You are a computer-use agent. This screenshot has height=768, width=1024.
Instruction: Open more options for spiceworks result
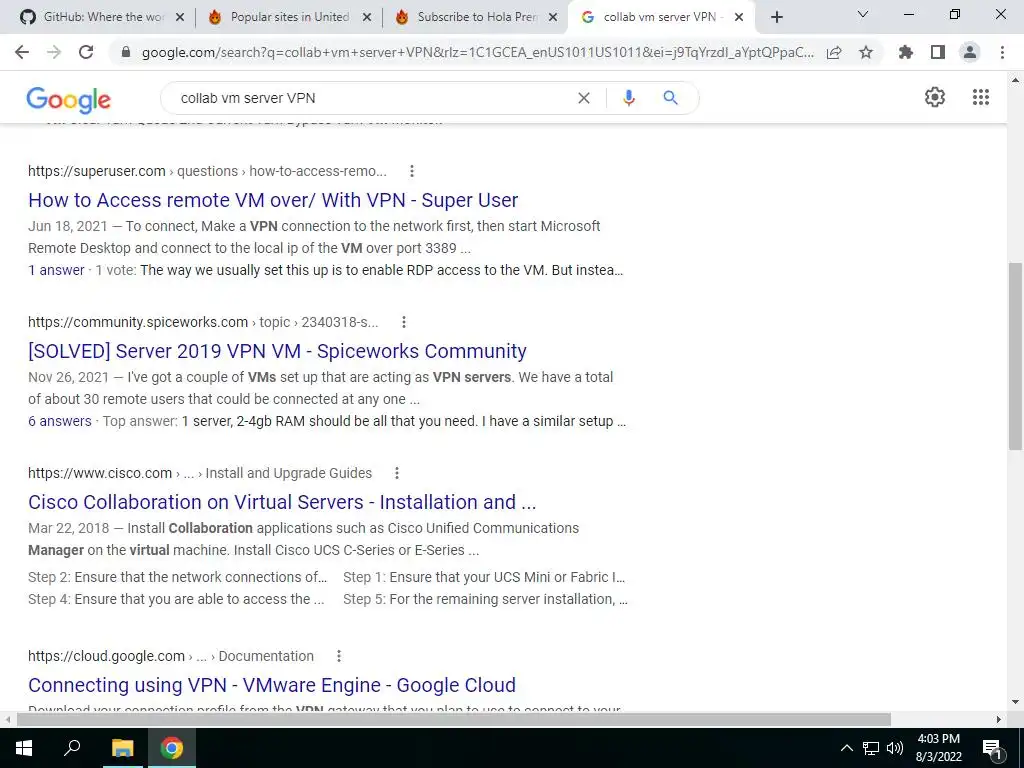tap(404, 322)
